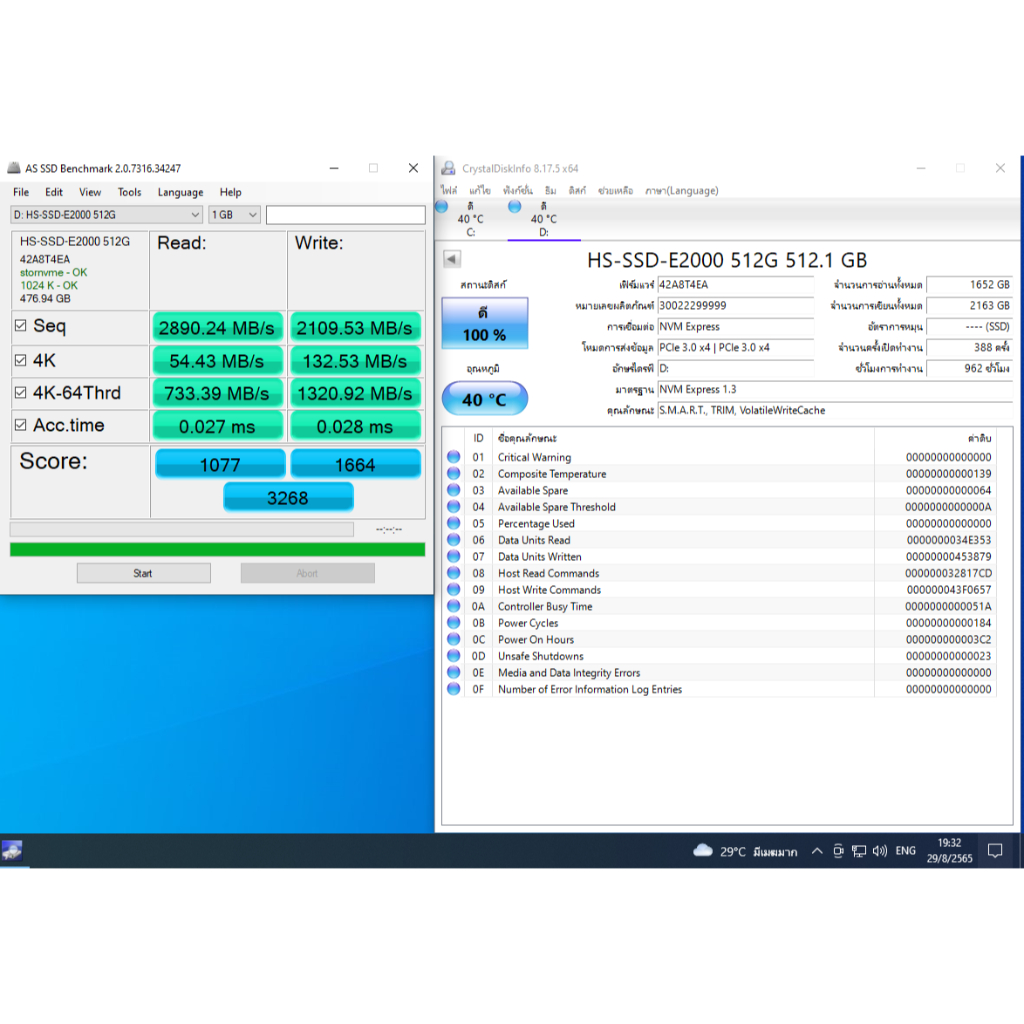Show hidden system tray icons

(817, 851)
